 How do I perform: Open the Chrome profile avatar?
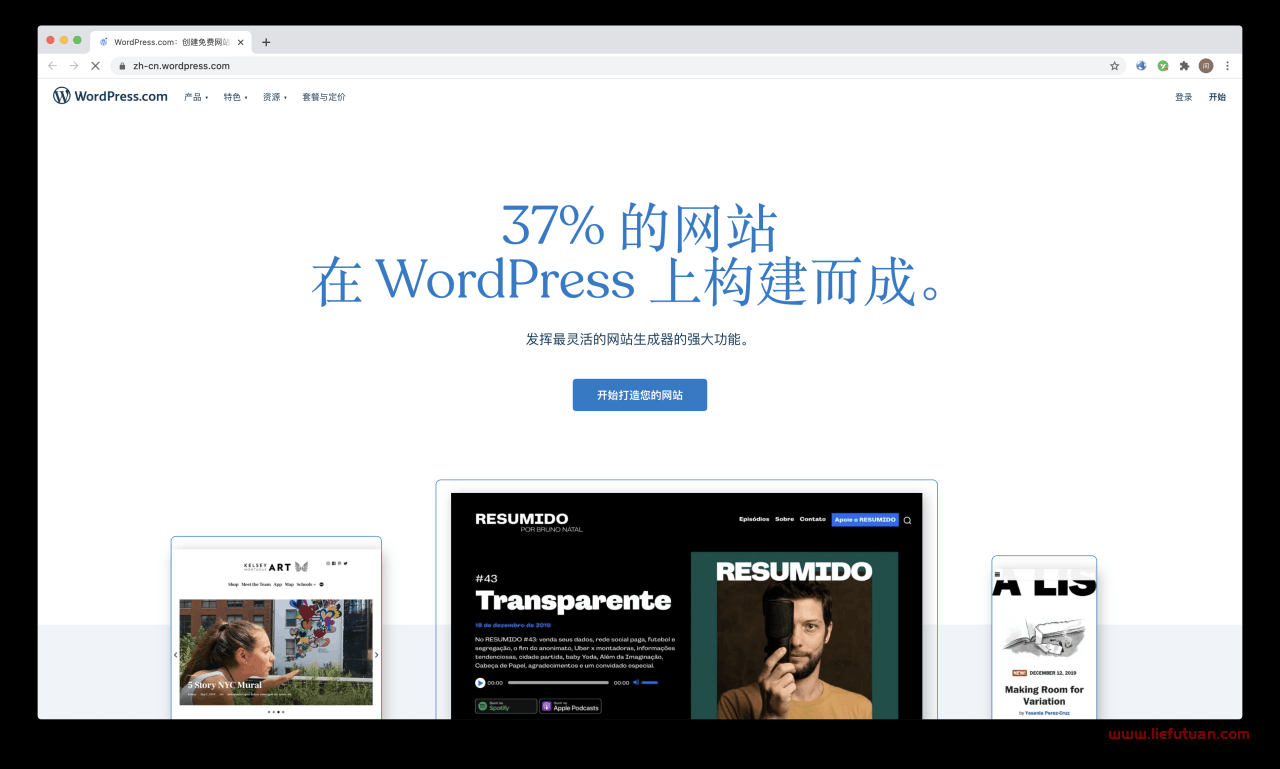tap(1206, 66)
